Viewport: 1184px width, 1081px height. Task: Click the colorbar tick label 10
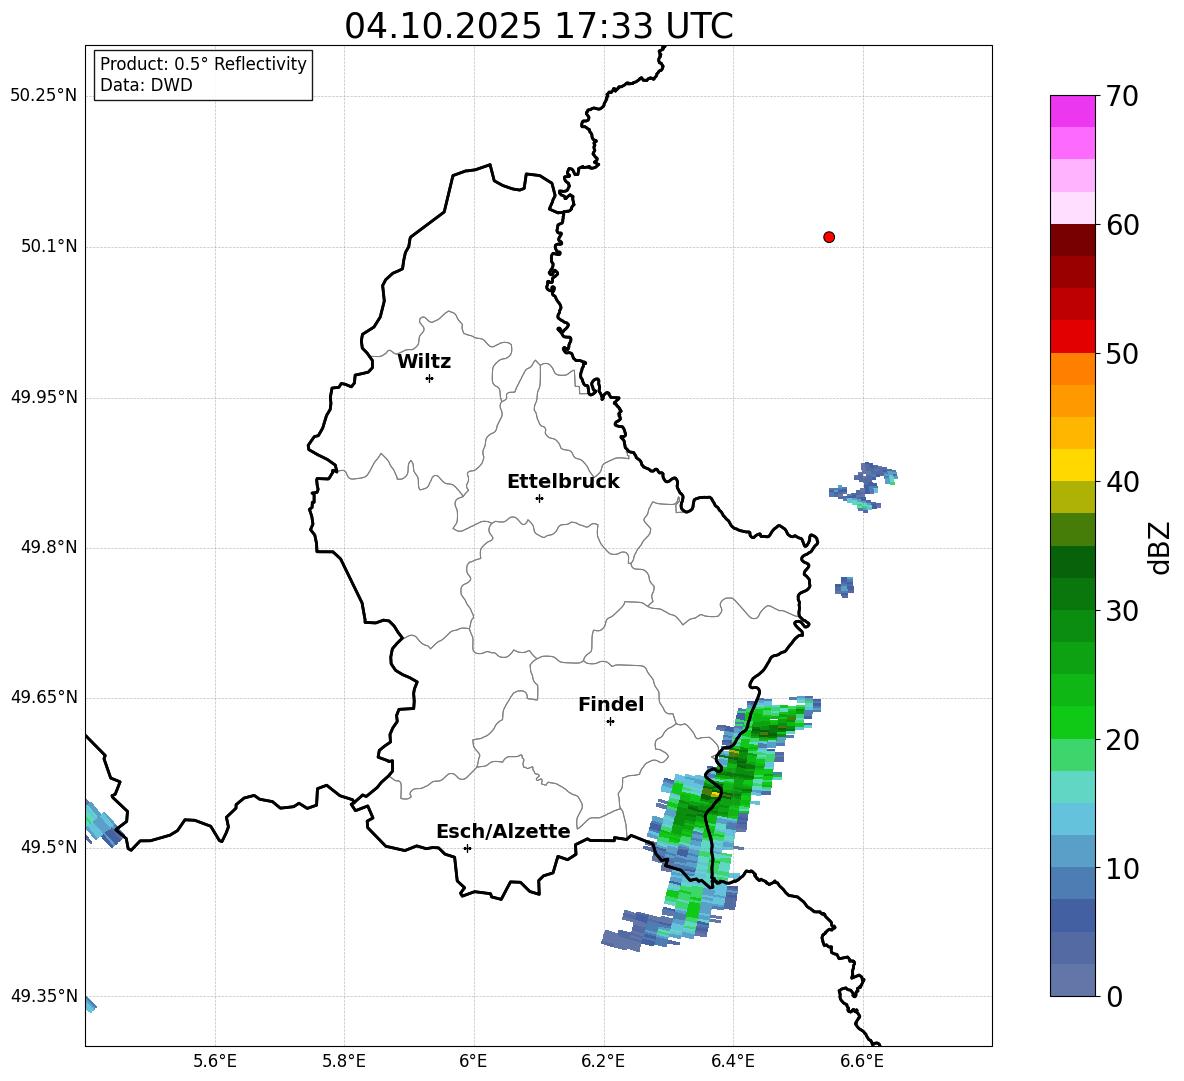pos(1122,868)
